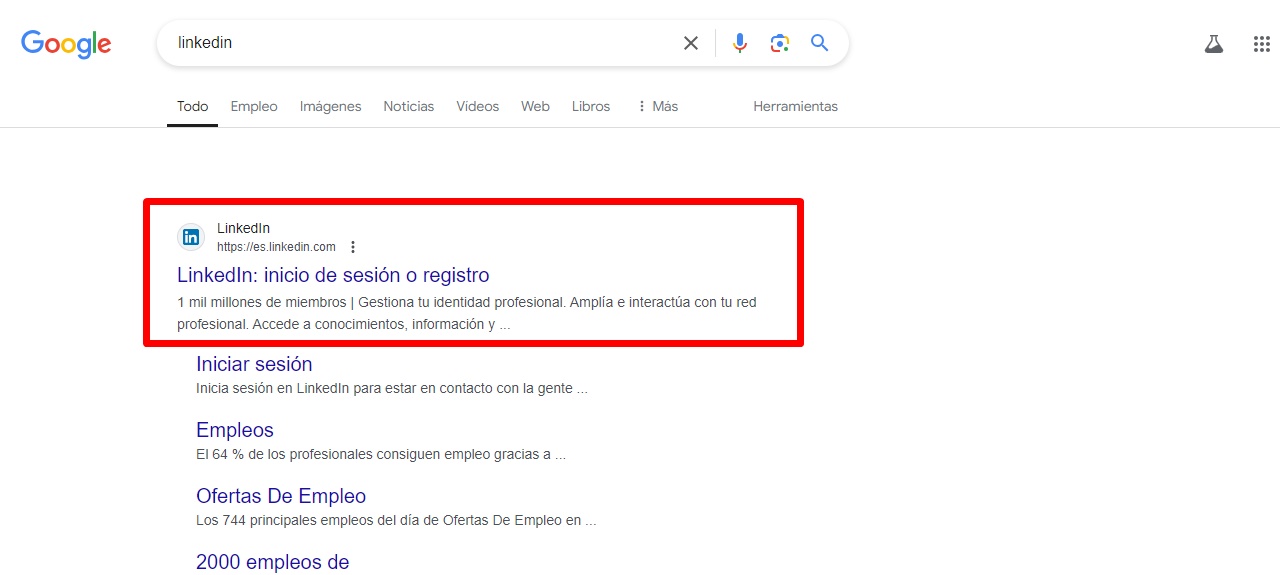
Task: Expand the Más dropdown menu
Action: pyautogui.click(x=657, y=106)
